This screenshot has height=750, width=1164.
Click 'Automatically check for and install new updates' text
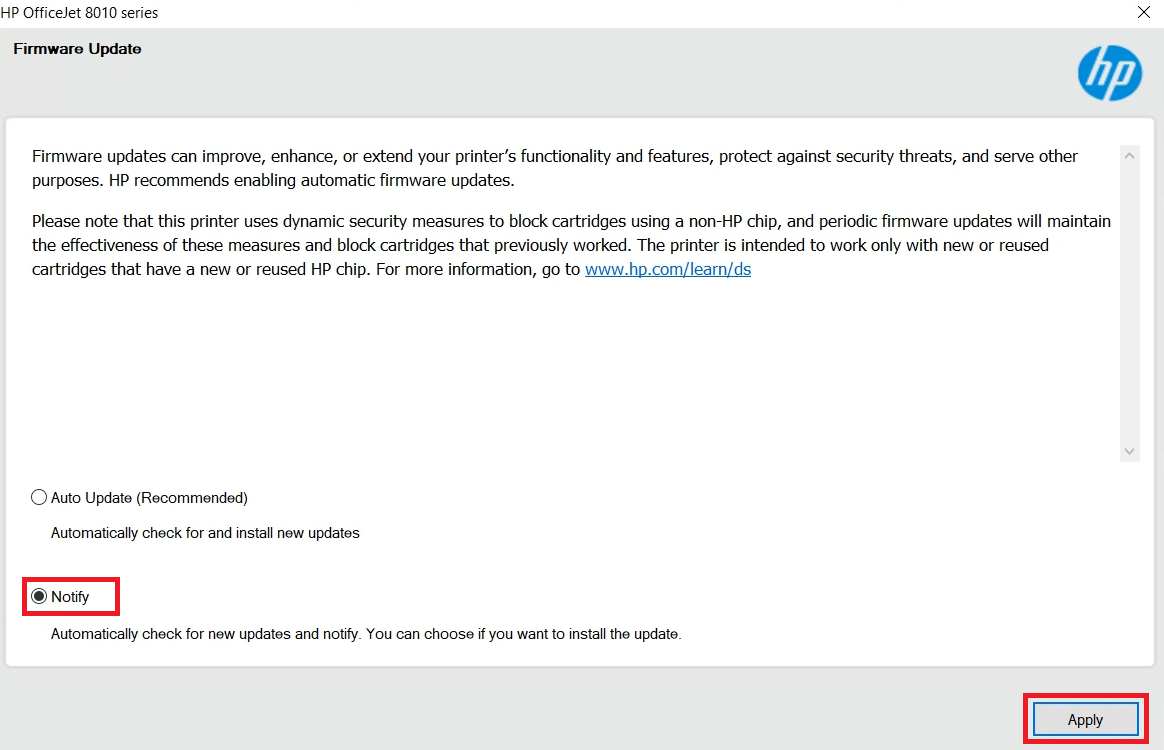pyautogui.click(x=205, y=533)
